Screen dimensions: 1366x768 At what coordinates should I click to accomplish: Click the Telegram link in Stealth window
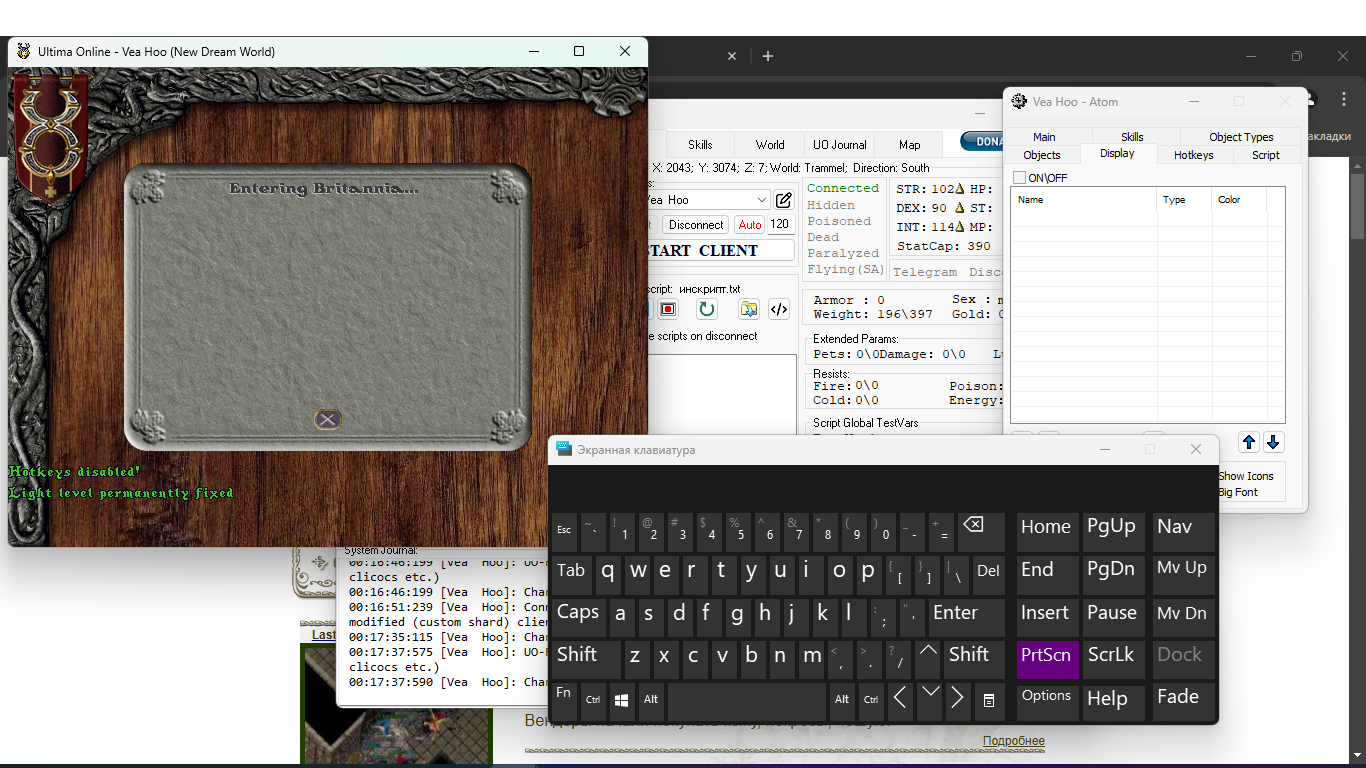(924, 272)
